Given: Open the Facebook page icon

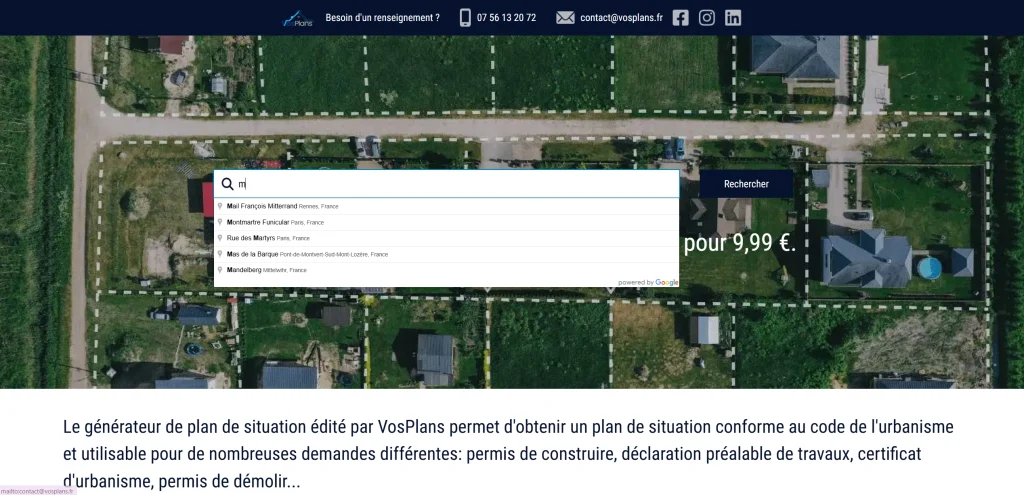Looking at the screenshot, I should tap(680, 18).
